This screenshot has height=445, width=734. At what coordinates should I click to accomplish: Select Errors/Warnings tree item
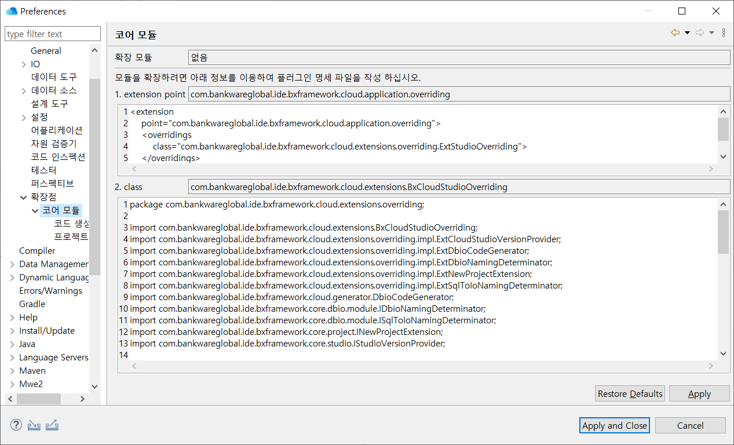tap(51, 291)
